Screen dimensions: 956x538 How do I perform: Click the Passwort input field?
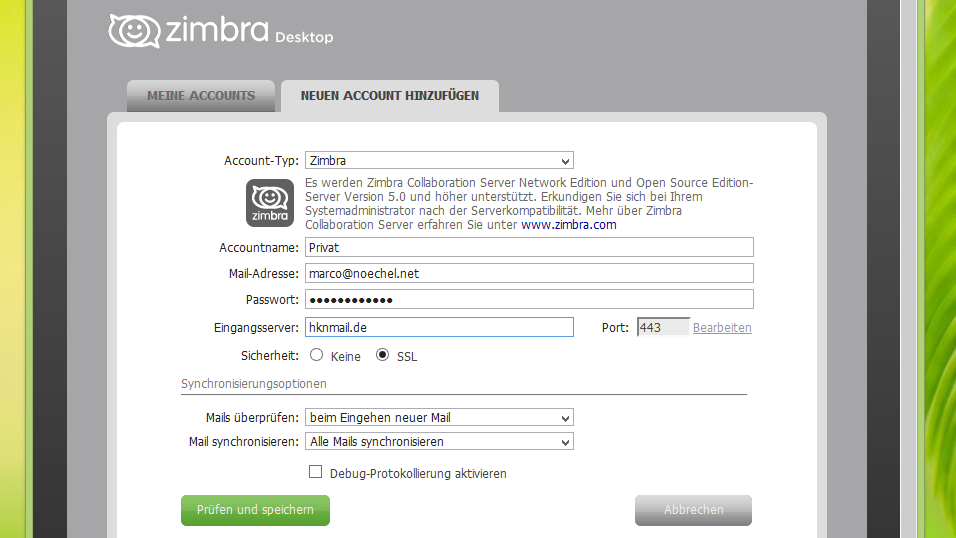pyautogui.click(x=528, y=300)
